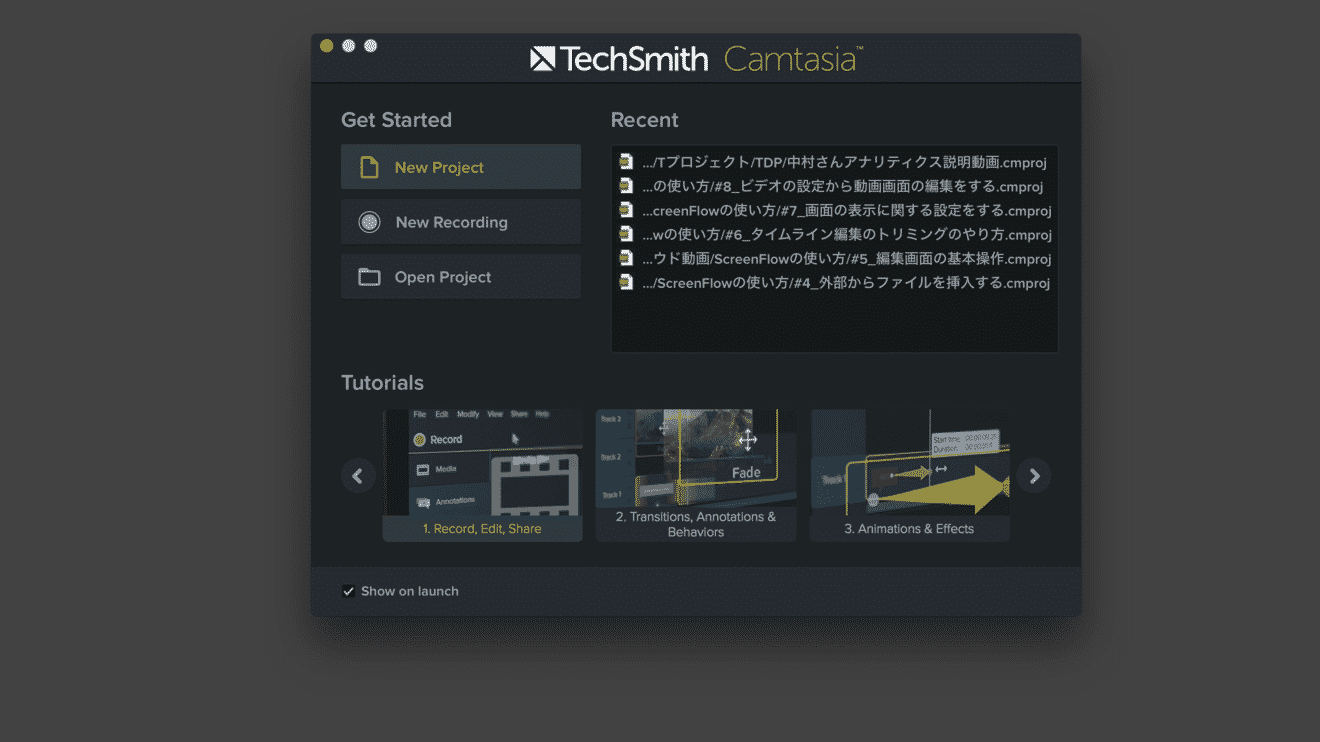Open Project from Get Started

461,277
